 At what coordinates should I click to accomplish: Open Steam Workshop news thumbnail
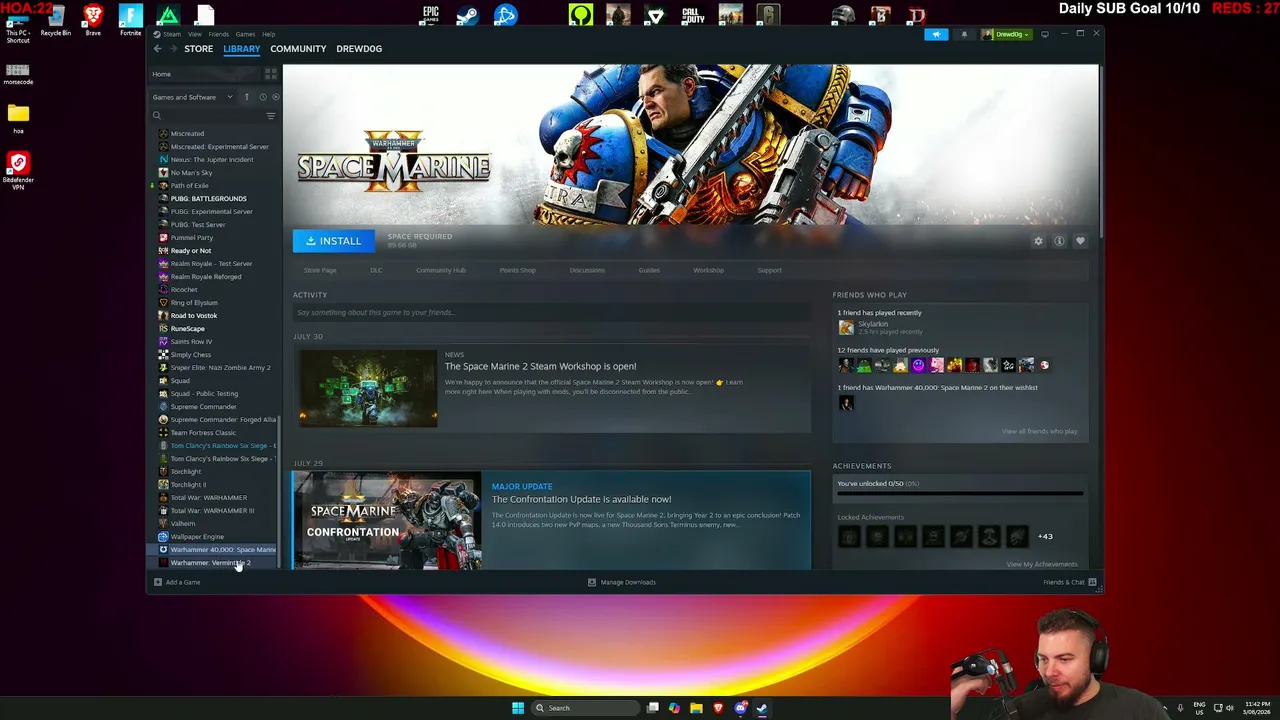click(x=368, y=388)
